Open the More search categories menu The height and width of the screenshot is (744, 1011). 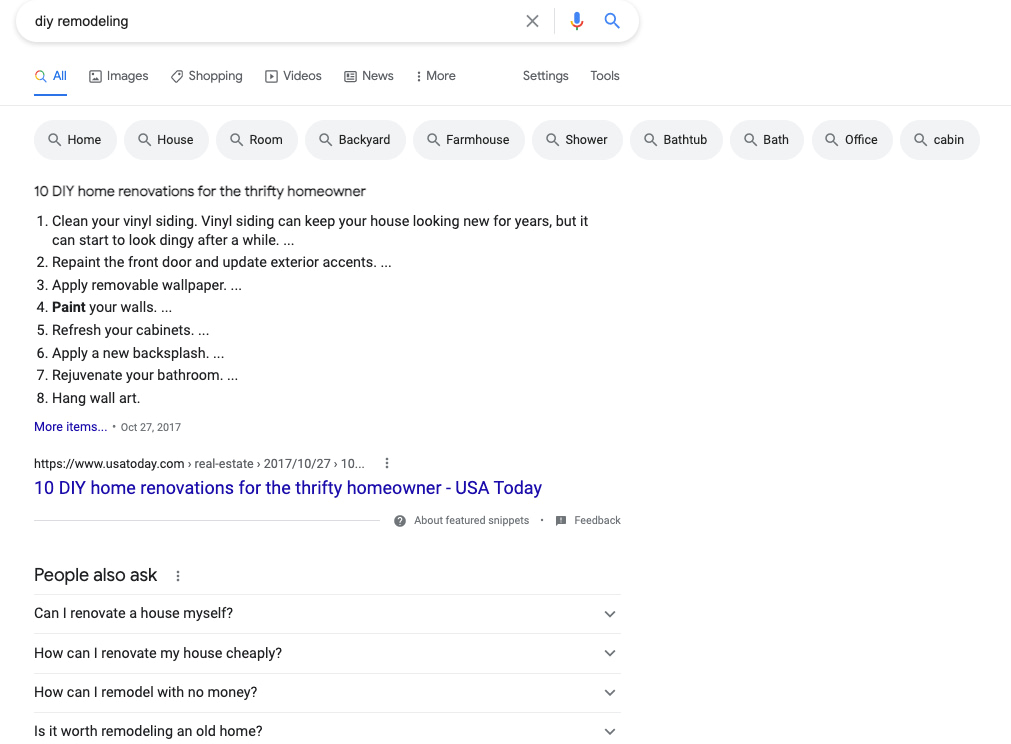click(x=435, y=76)
